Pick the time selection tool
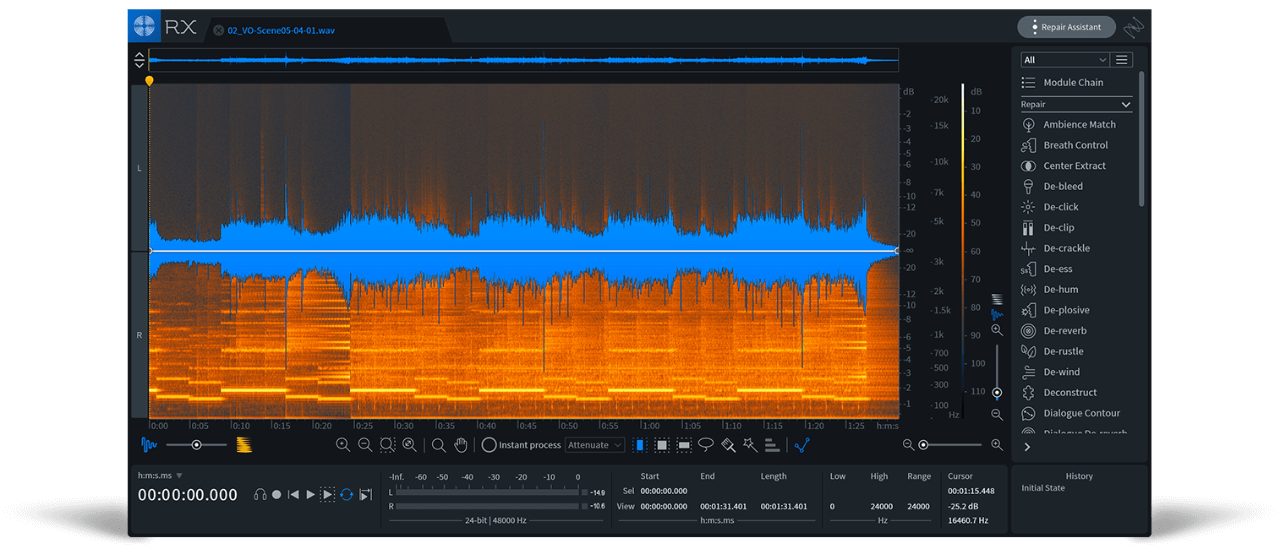 coord(639,445)
